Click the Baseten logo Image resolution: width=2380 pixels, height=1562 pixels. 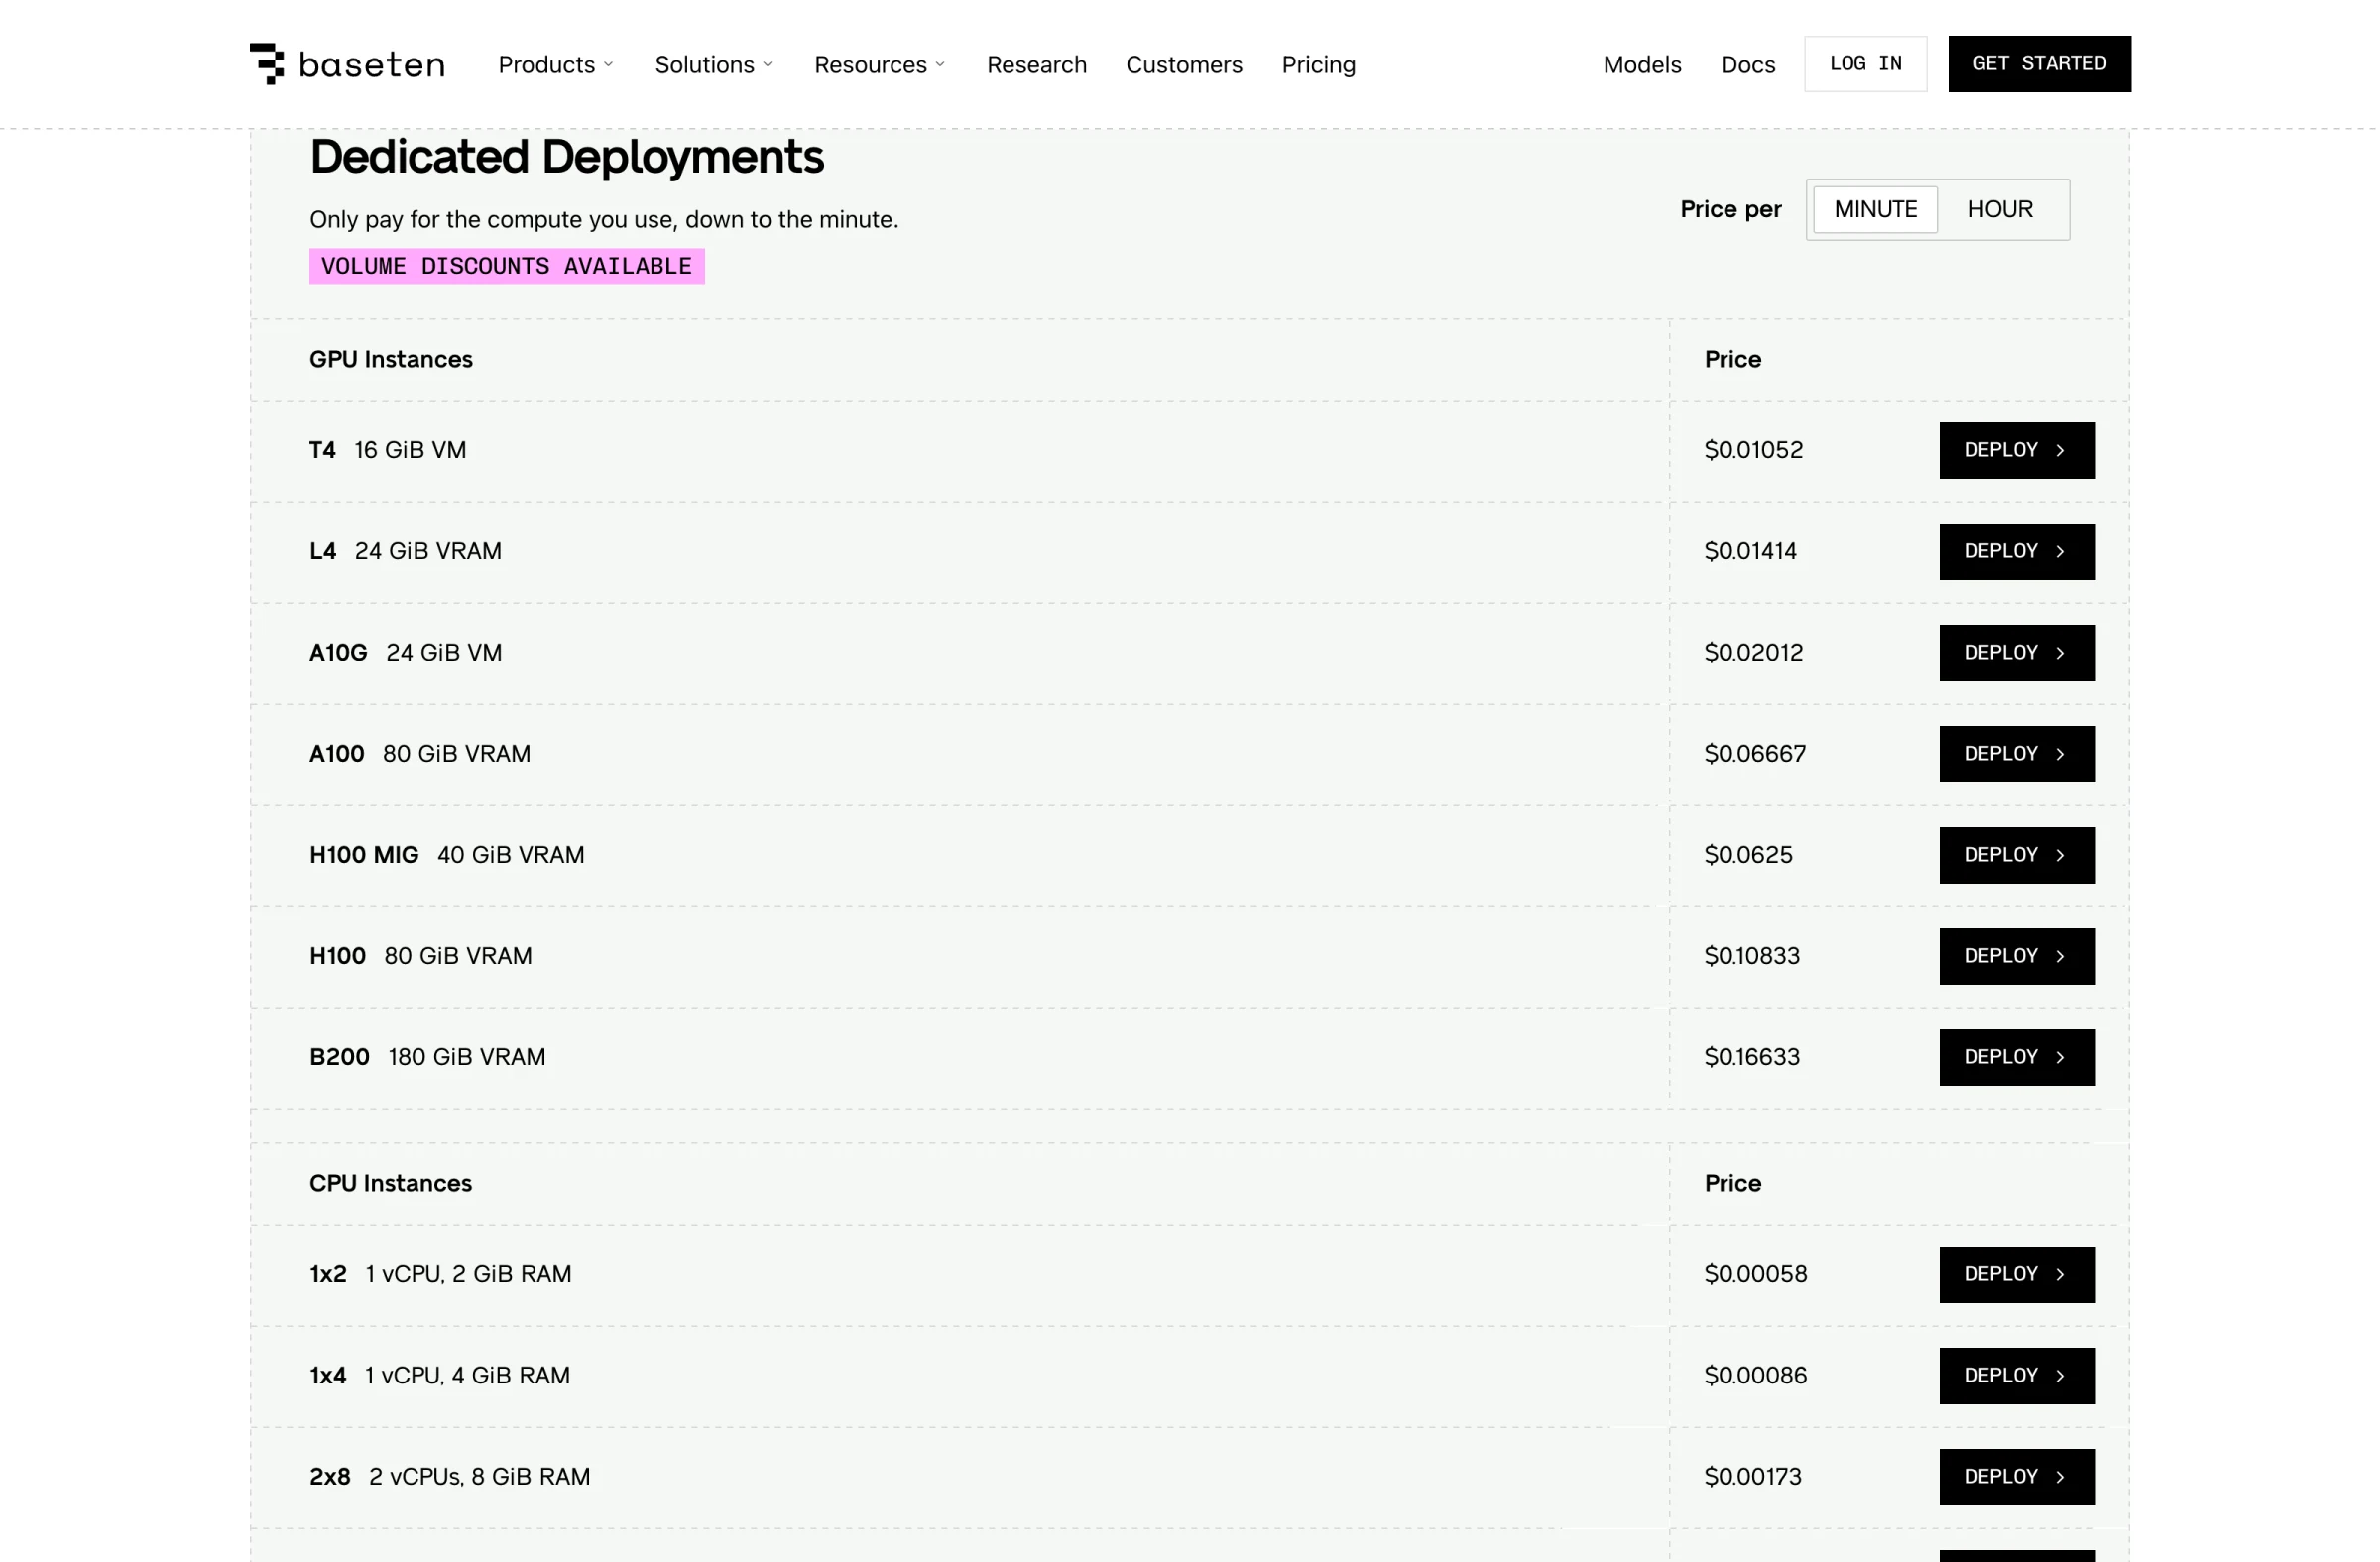(347, 64)
